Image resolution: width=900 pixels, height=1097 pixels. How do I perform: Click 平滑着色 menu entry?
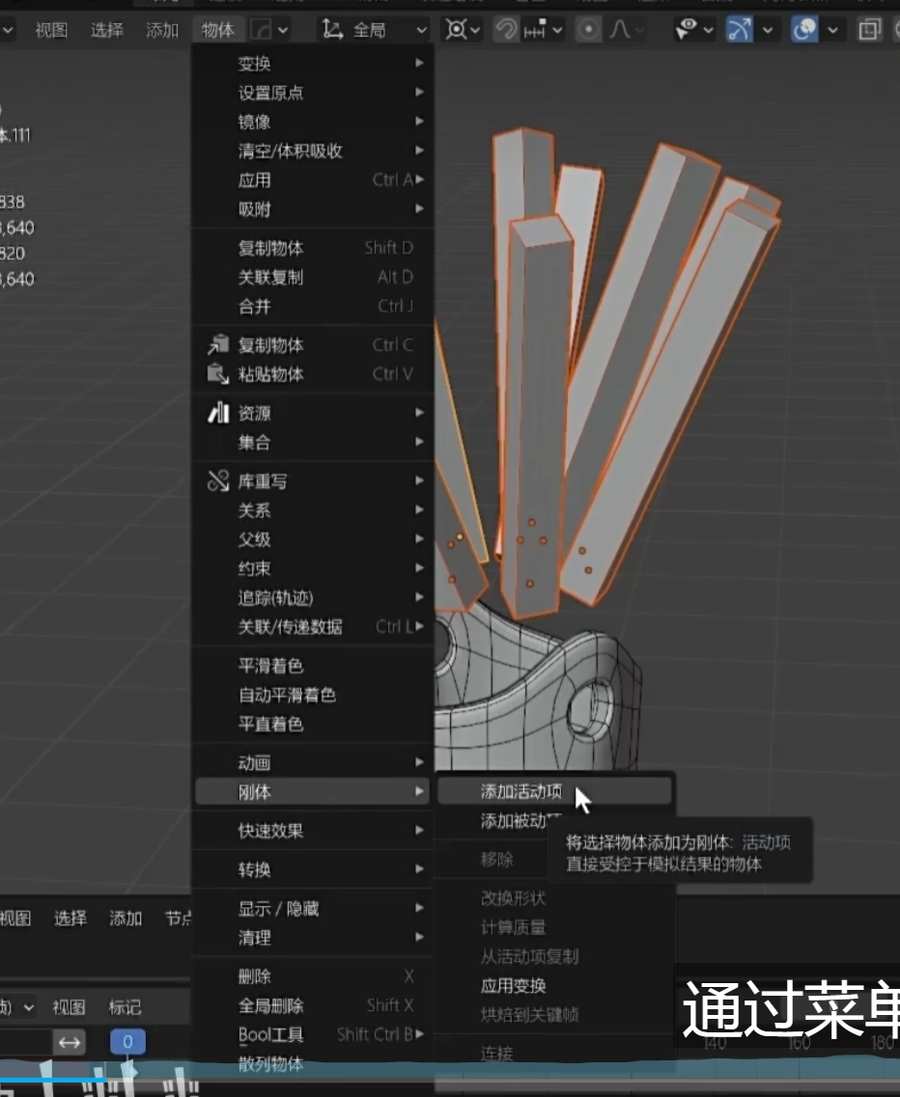tap(270, 666)
